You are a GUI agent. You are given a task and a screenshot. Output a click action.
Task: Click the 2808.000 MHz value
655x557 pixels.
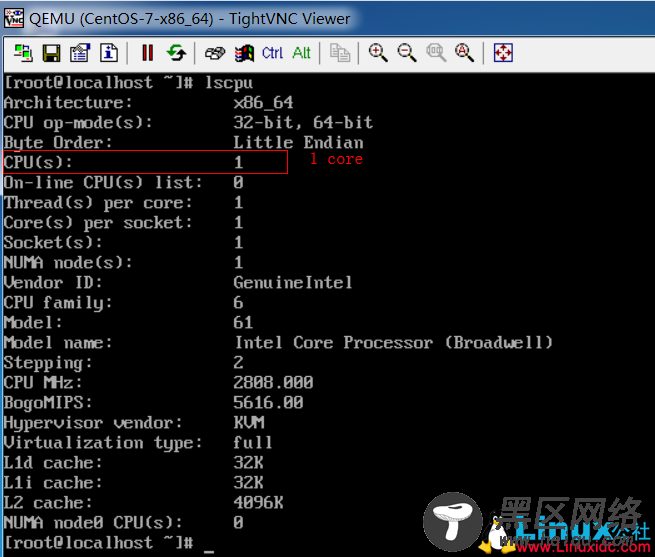273,382
